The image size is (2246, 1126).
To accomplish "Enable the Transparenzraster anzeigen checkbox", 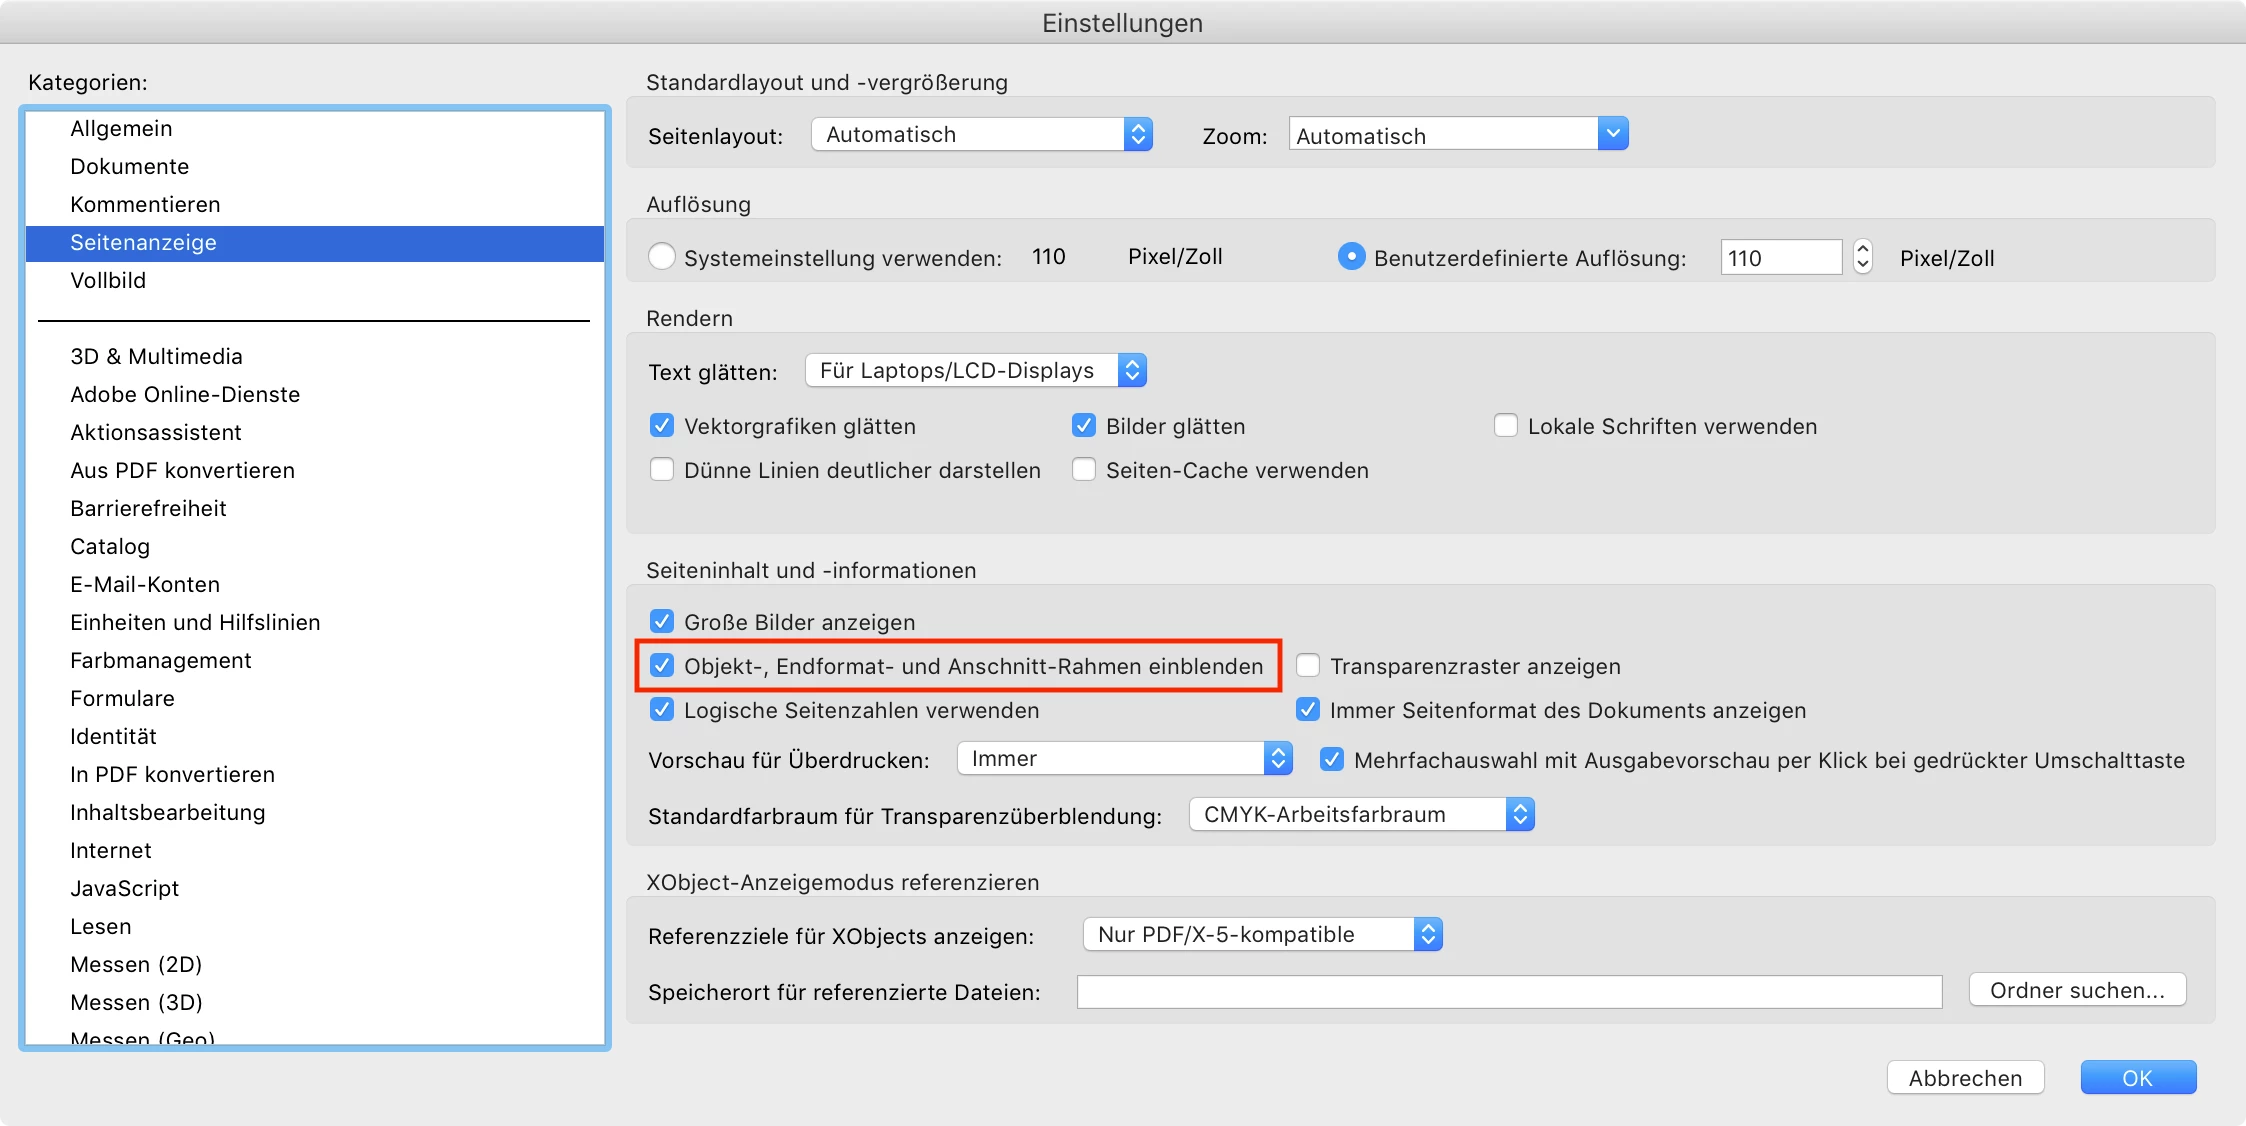I will 1308,666.
